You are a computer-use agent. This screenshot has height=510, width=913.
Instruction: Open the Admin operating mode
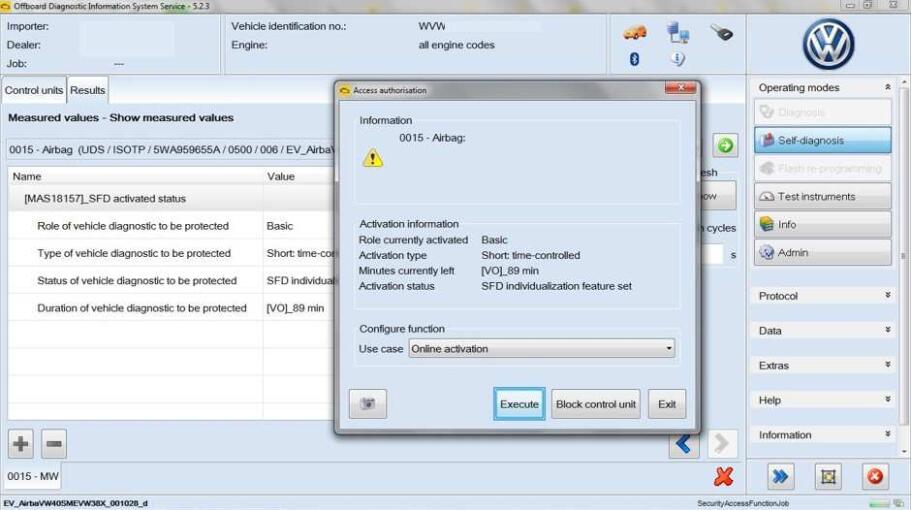tap(822, 253)
